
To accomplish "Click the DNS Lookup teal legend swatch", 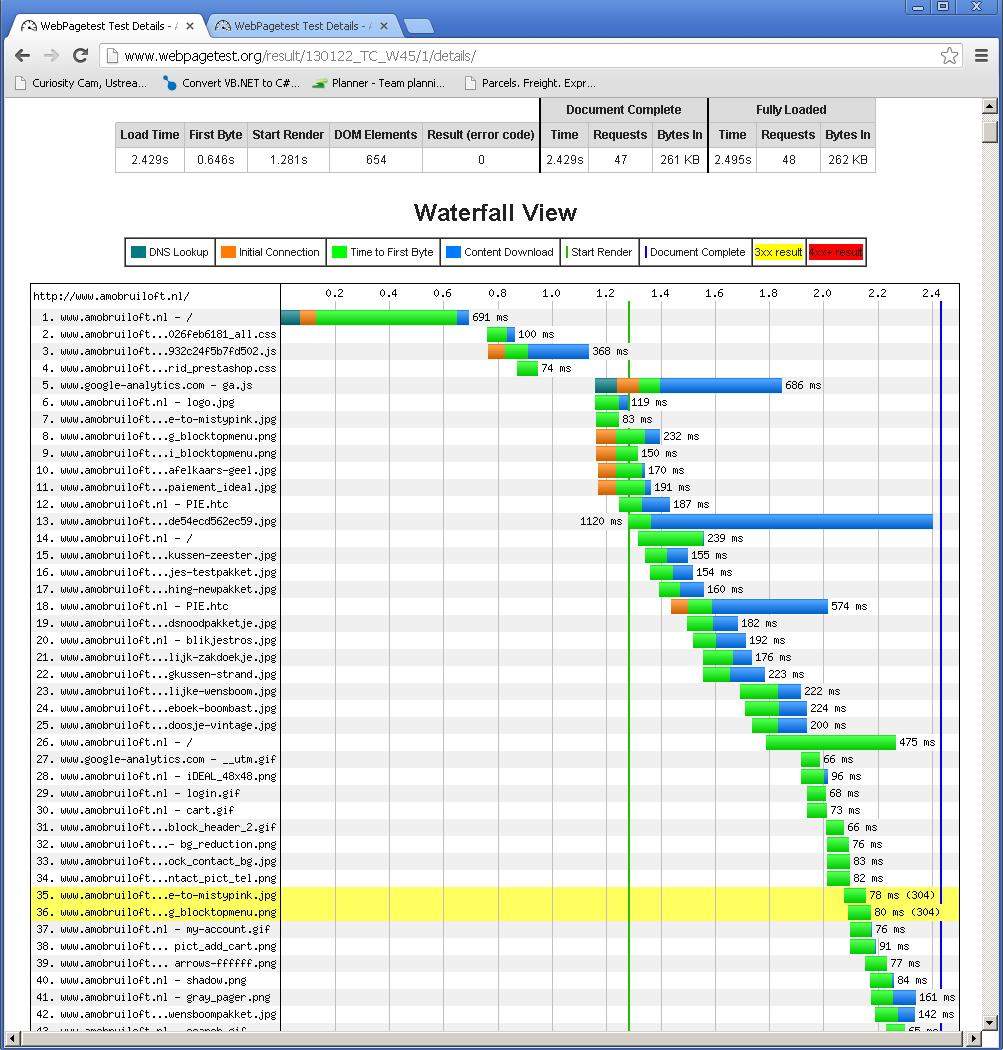I will (138, 252).
